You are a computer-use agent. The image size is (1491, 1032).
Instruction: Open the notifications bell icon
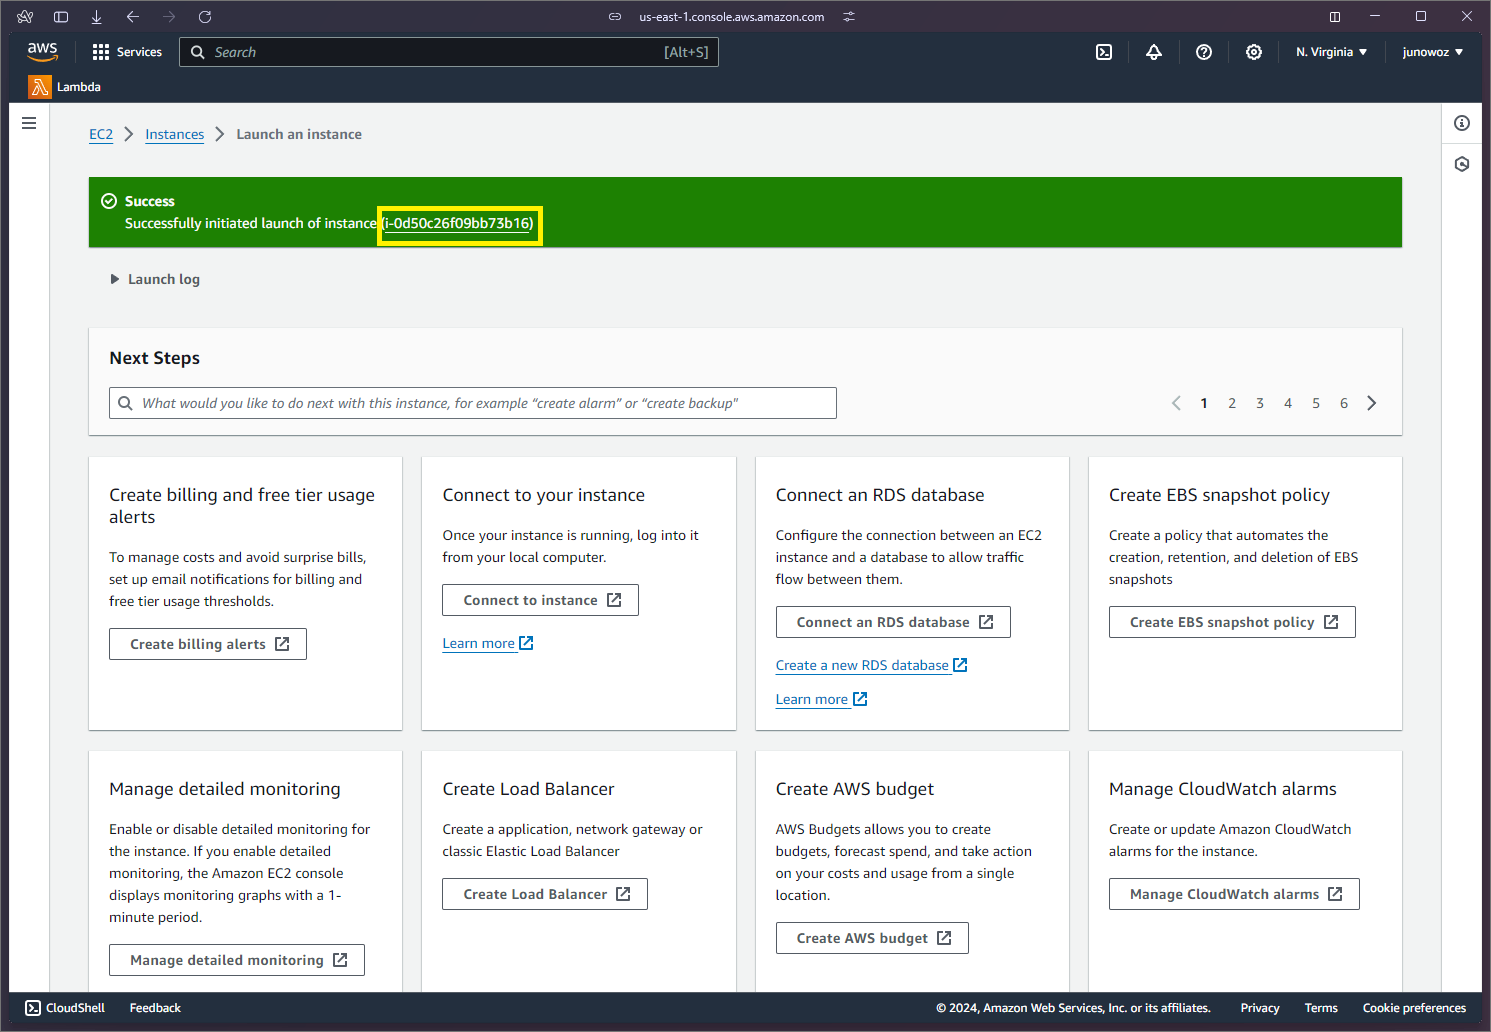coord(1154,52)
